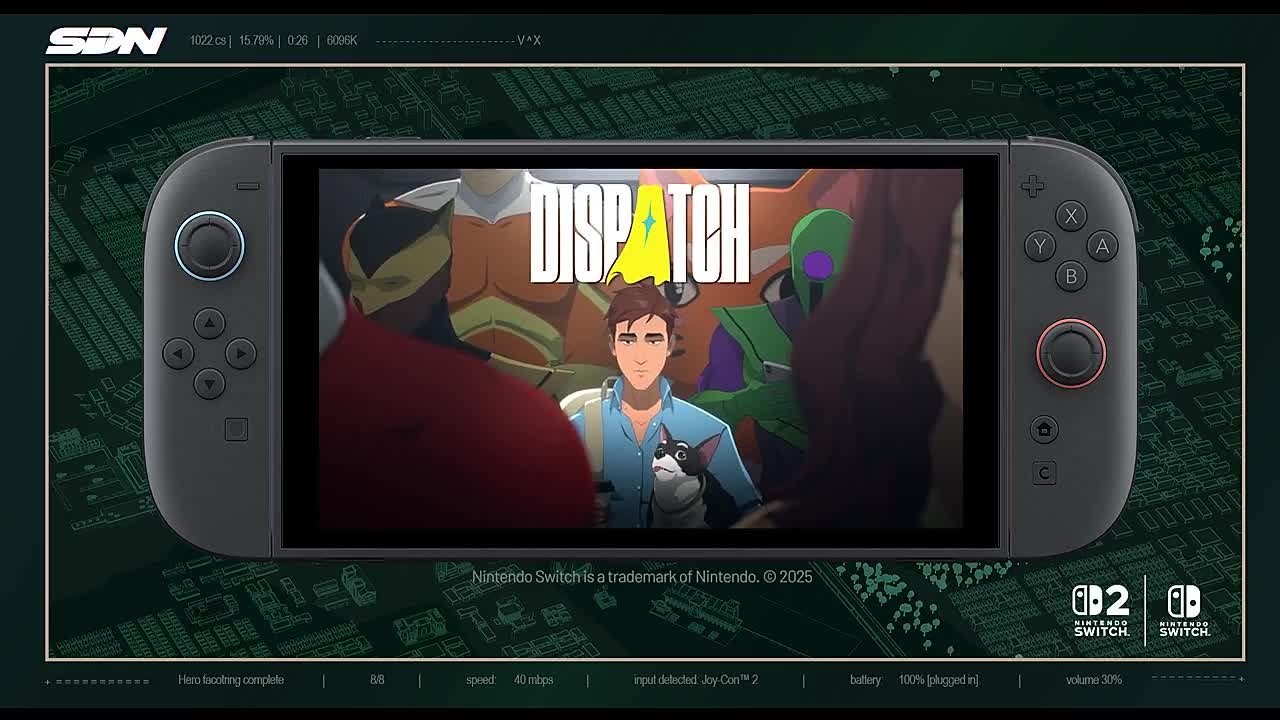1280x720 pixels.
Task: Click the D-pad left arrow
Action: 179,353
